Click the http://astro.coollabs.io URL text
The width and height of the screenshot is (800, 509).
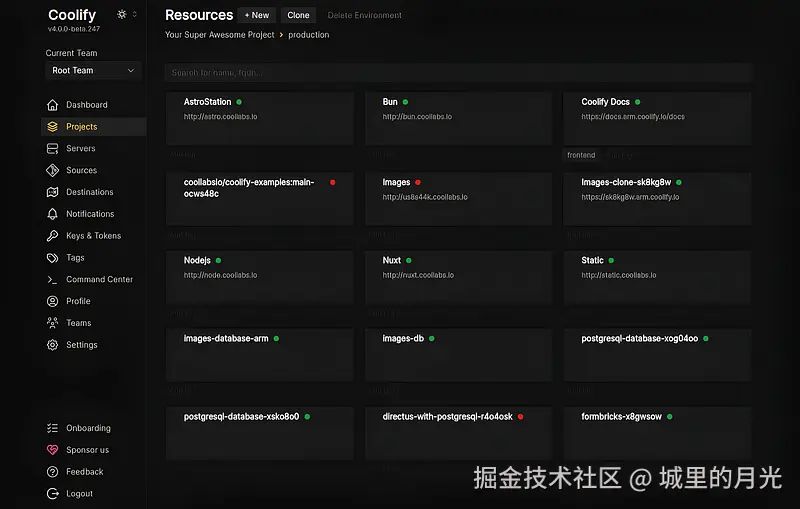tap(220, 117)
